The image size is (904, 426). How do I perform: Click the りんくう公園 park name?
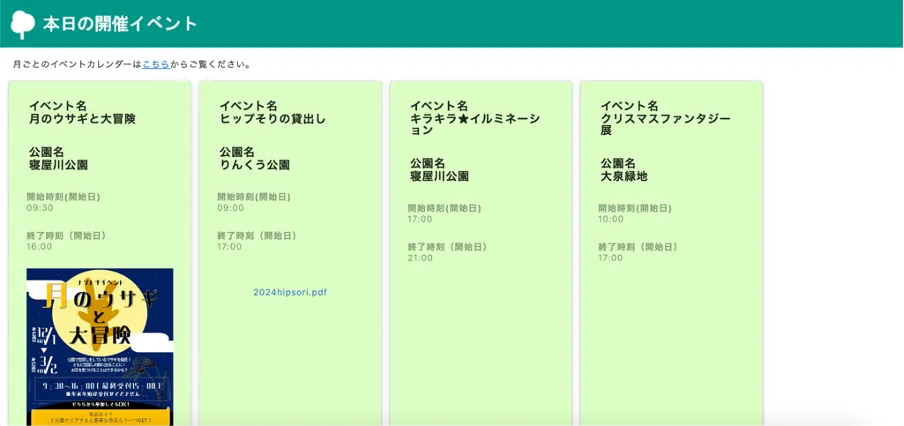coord(255,165)
